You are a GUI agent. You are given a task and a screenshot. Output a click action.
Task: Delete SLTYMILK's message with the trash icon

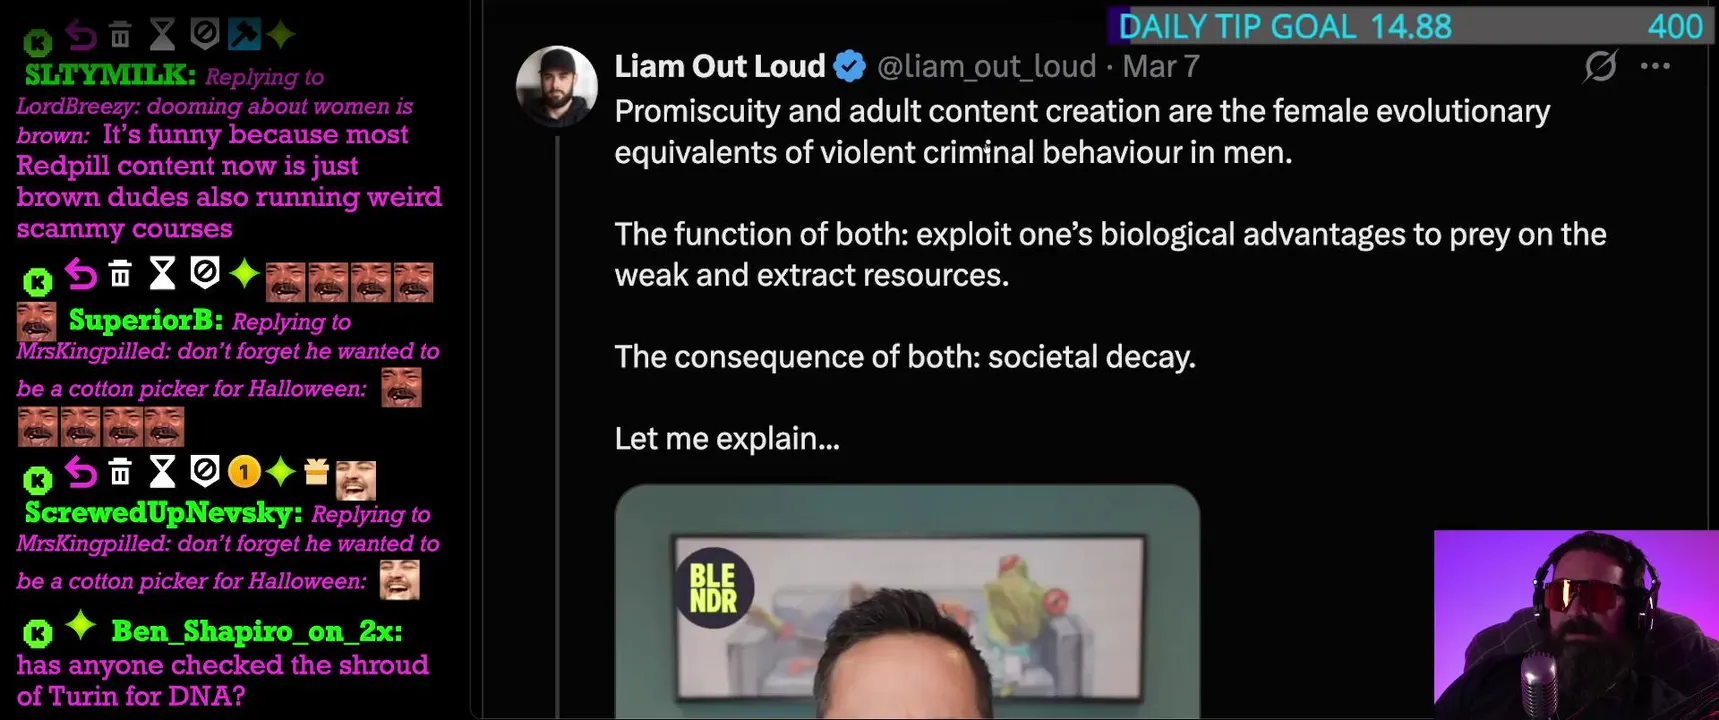[120, 36]
